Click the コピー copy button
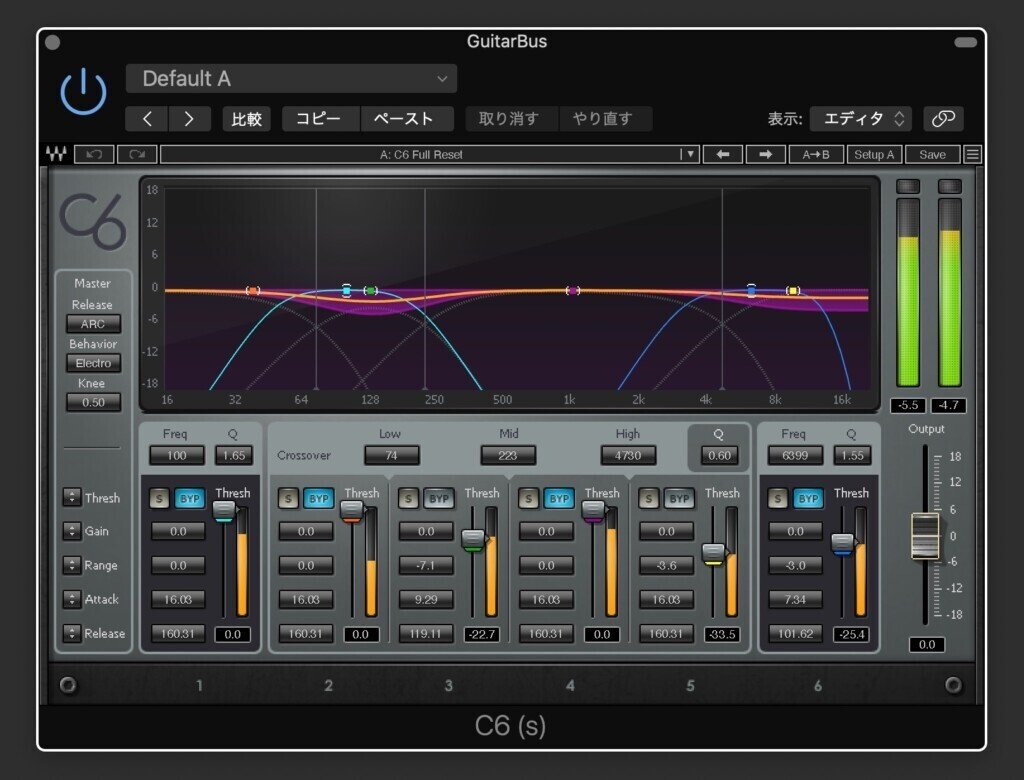 321,119
